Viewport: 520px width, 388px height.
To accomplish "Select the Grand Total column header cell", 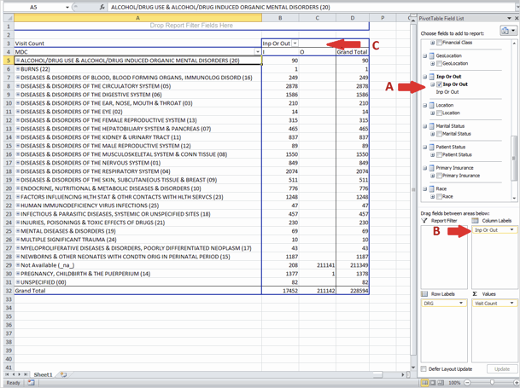I will (352, 52).
